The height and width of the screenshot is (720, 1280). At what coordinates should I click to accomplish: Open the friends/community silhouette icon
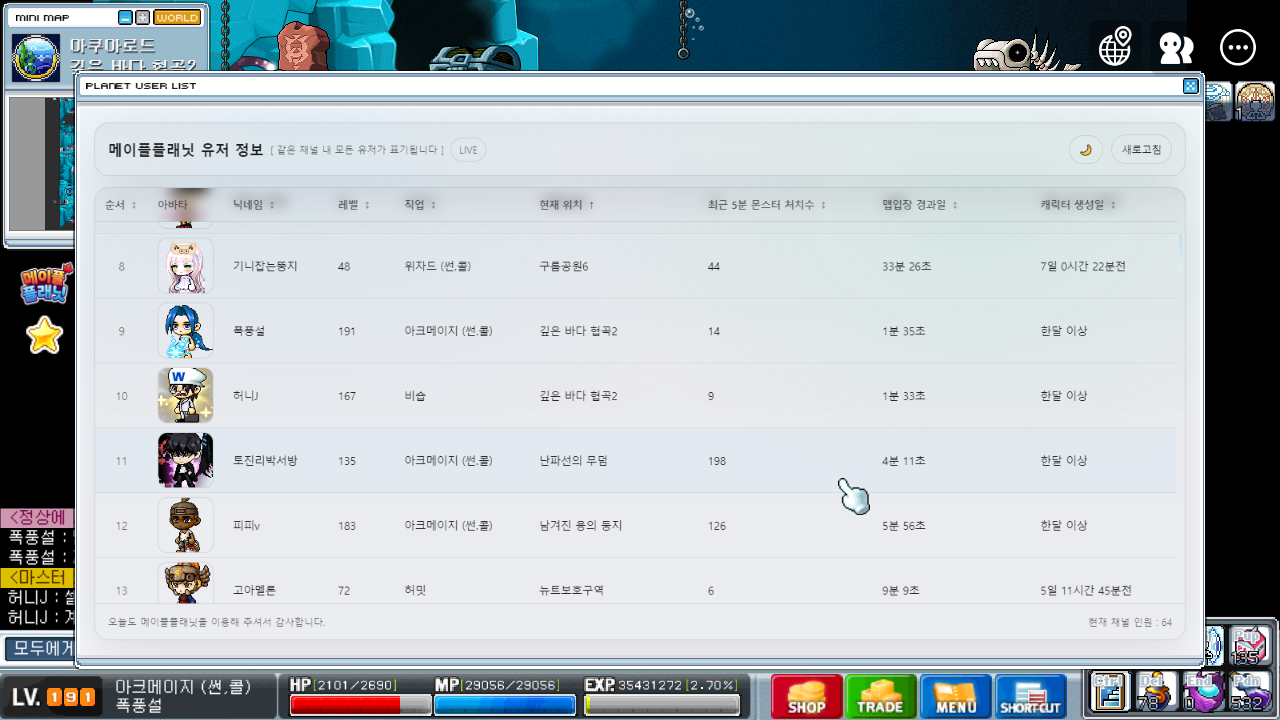(x=1176, y=47)
